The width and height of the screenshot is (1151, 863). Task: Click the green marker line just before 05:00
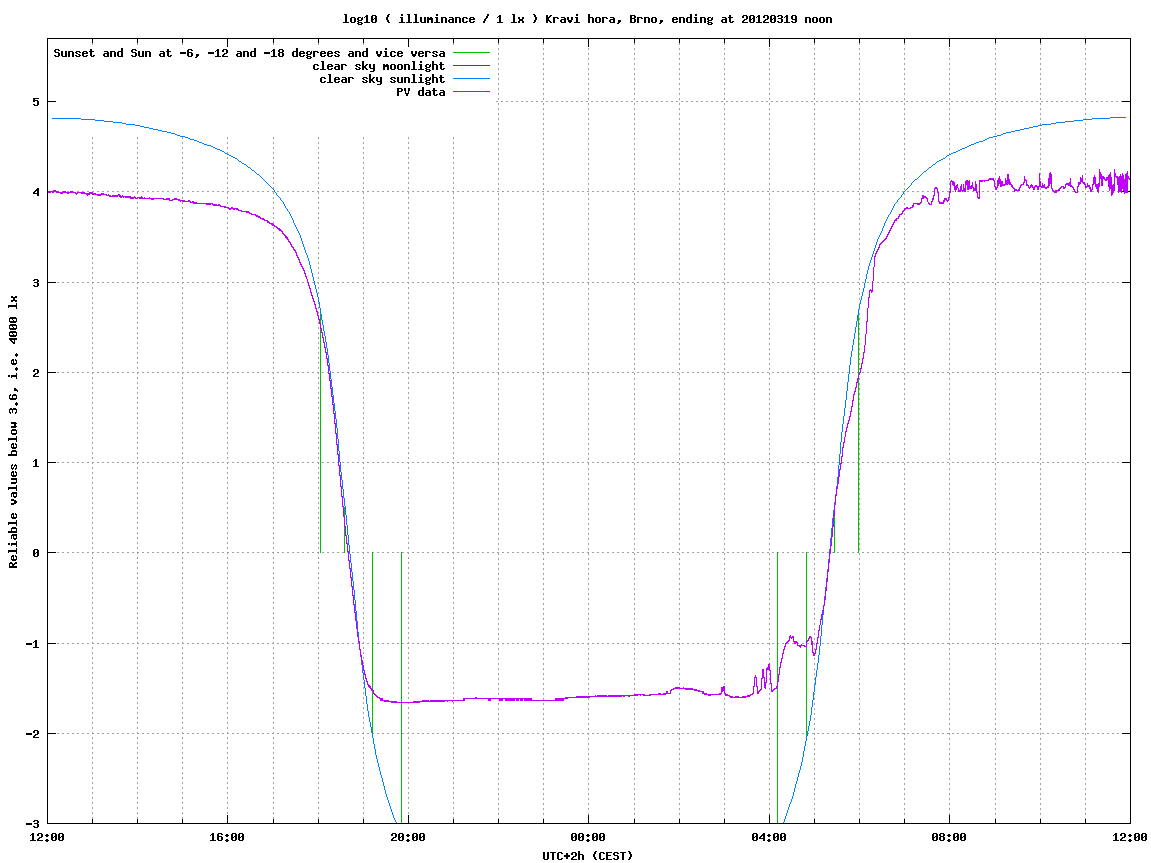pos(807,644)
